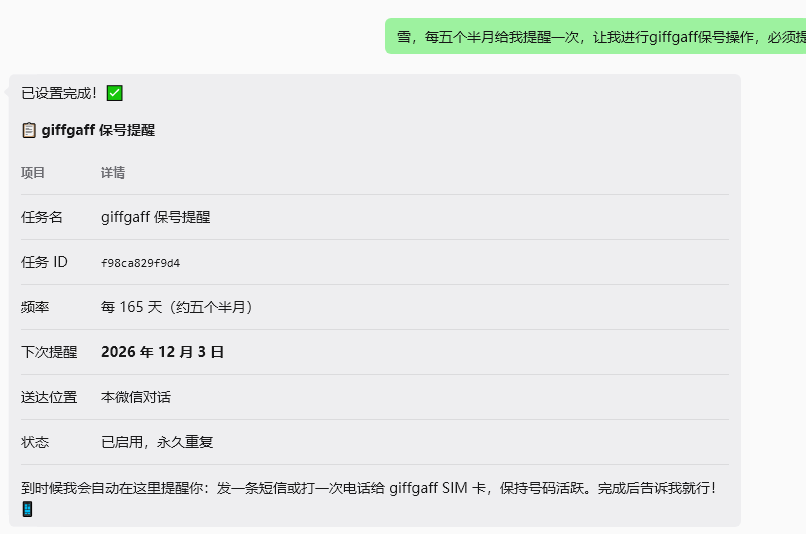Click the task ID 'f98ca829f9d4'

pyautogui.click(x=140, y=263)
